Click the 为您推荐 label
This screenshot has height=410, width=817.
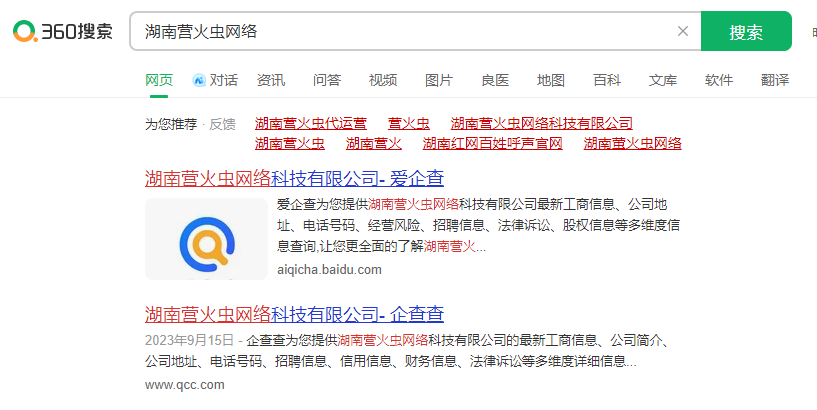171,124
